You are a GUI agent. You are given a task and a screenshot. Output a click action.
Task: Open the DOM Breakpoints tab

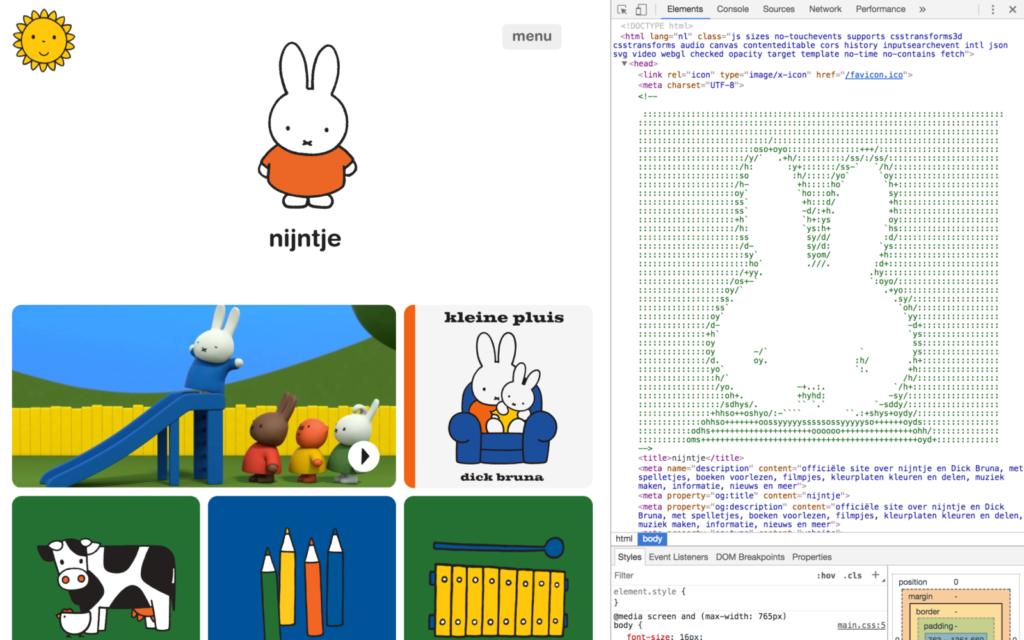[750, 557]
